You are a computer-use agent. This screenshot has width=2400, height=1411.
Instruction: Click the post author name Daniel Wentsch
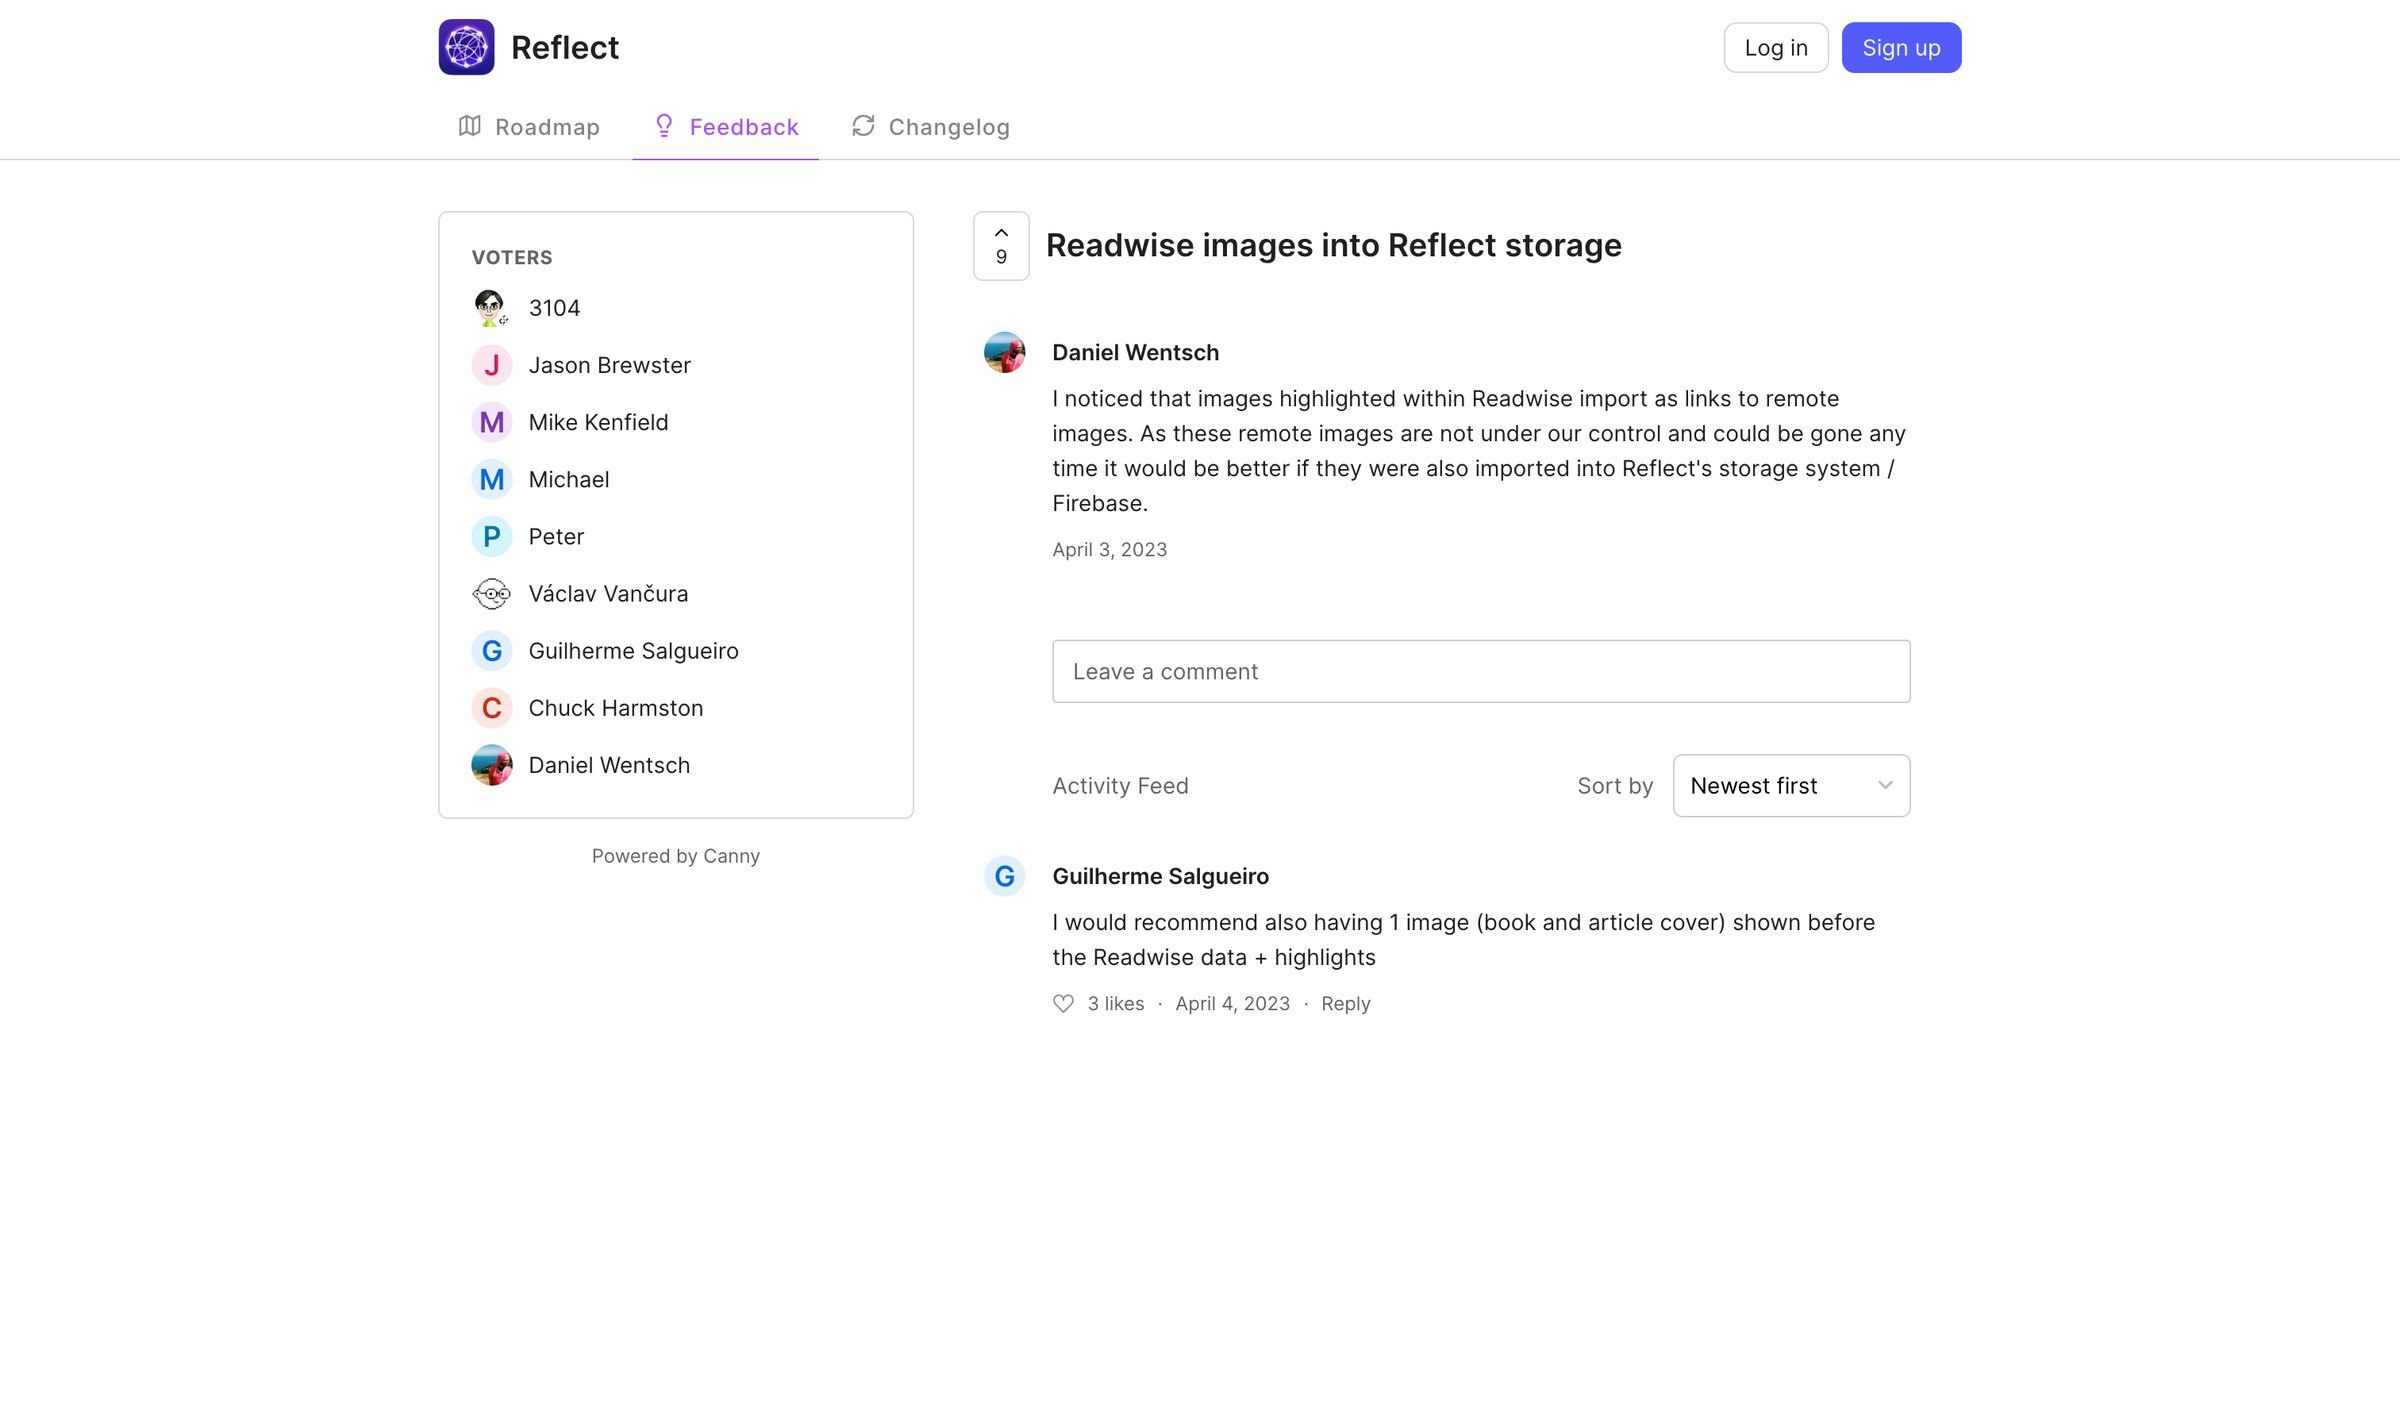1135,353
